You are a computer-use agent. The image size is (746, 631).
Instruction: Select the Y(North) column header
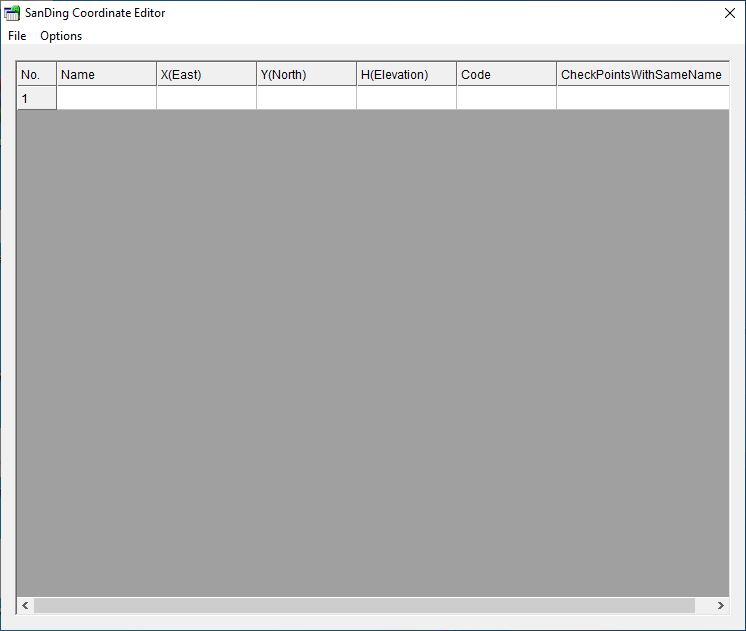point(306,74)
